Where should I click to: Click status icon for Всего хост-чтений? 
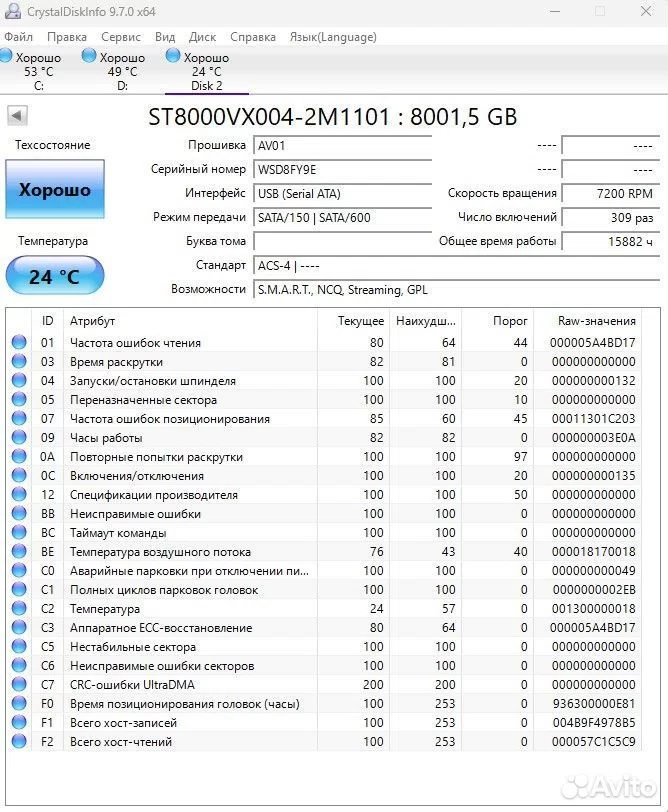point(19,742)
